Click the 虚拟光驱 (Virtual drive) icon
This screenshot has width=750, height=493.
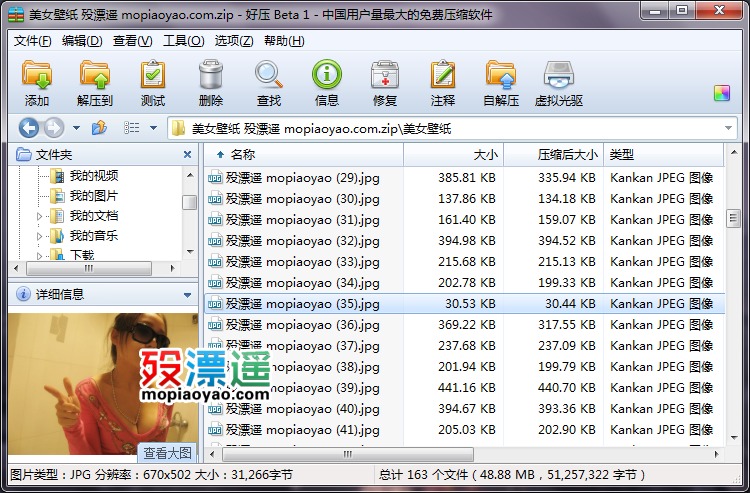559,82
